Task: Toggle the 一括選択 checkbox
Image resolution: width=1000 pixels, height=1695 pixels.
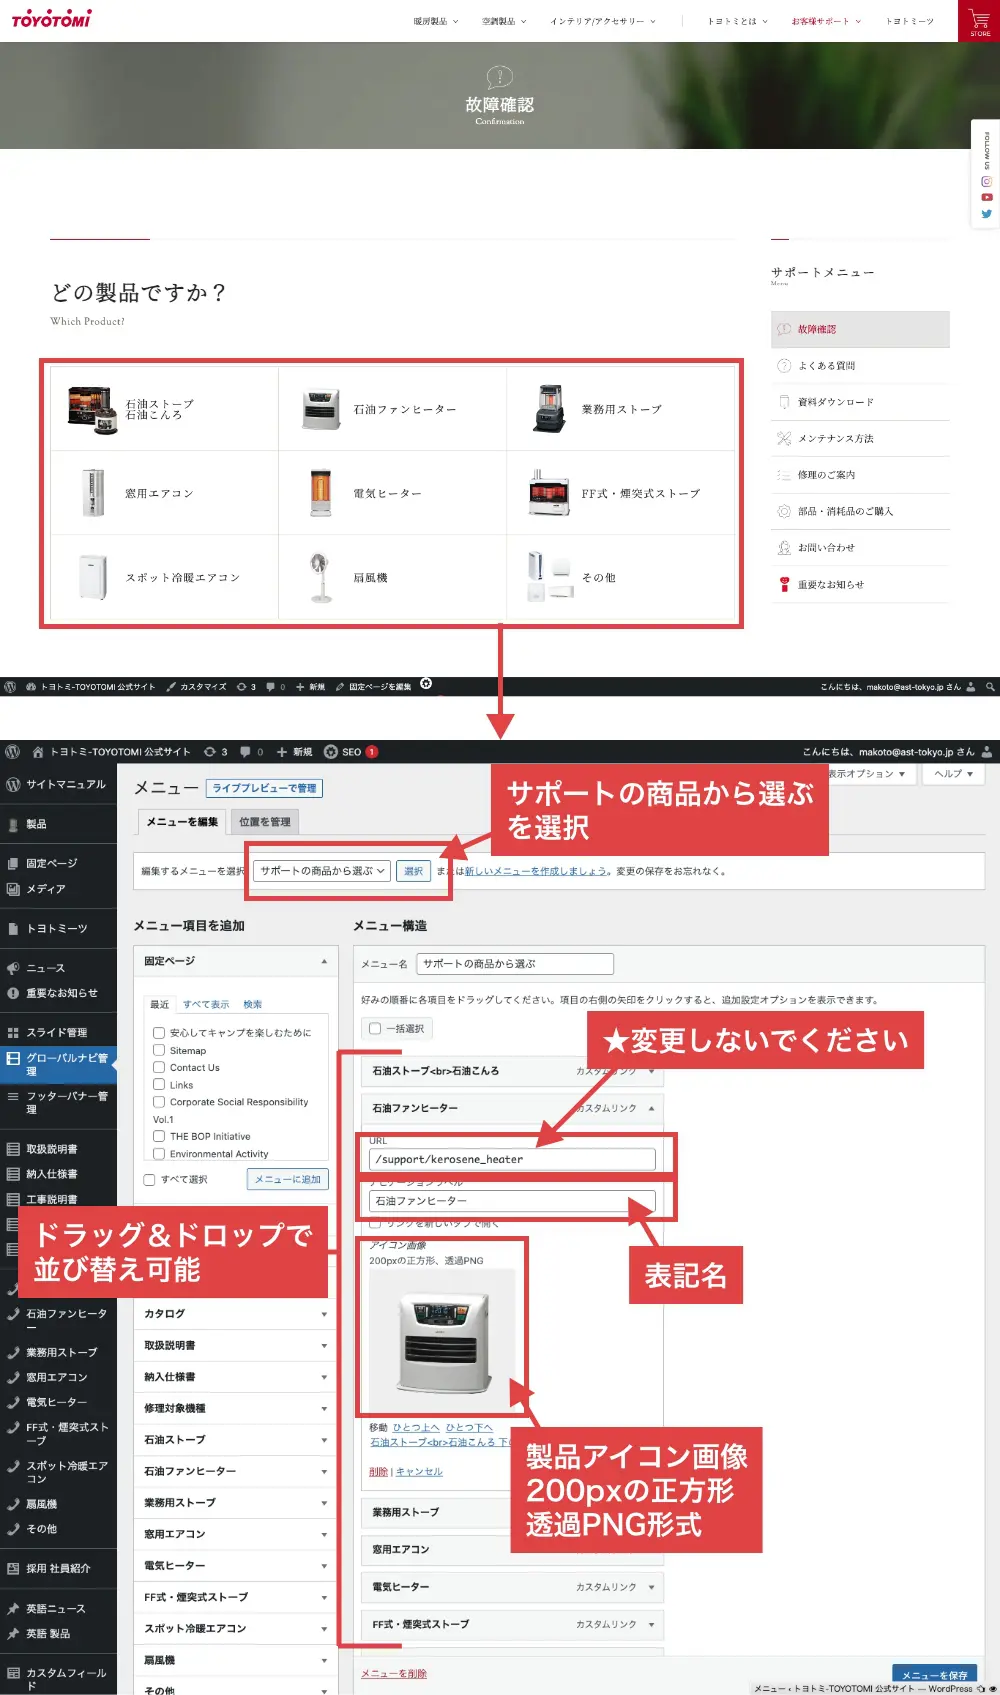Action: point(375,1028)
